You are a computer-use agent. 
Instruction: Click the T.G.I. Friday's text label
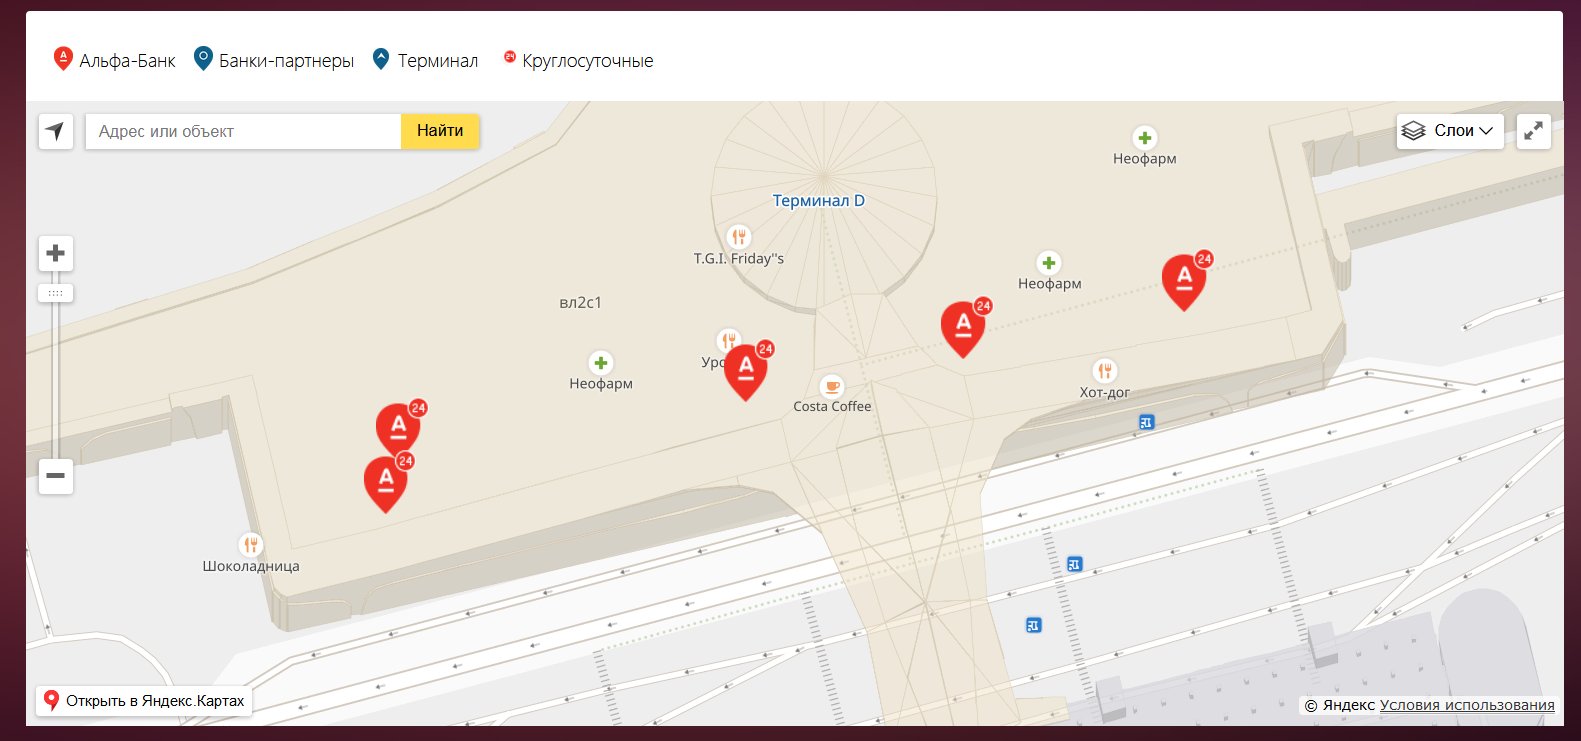[x=739, y=259]
